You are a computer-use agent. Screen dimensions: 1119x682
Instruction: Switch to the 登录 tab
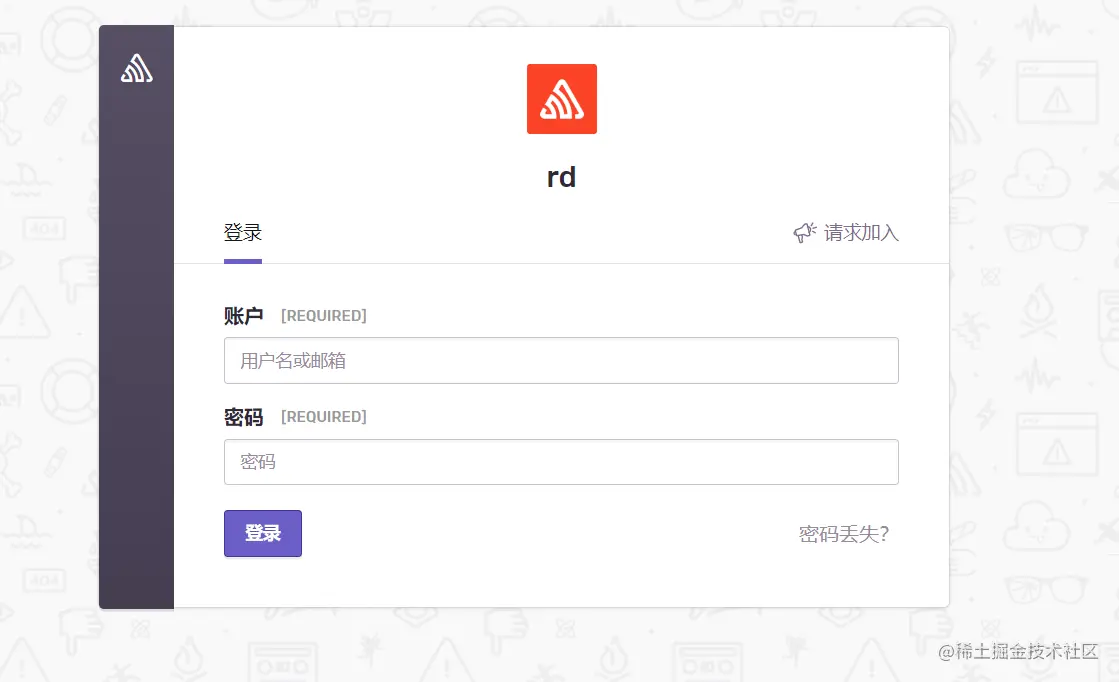pos(243,233)
